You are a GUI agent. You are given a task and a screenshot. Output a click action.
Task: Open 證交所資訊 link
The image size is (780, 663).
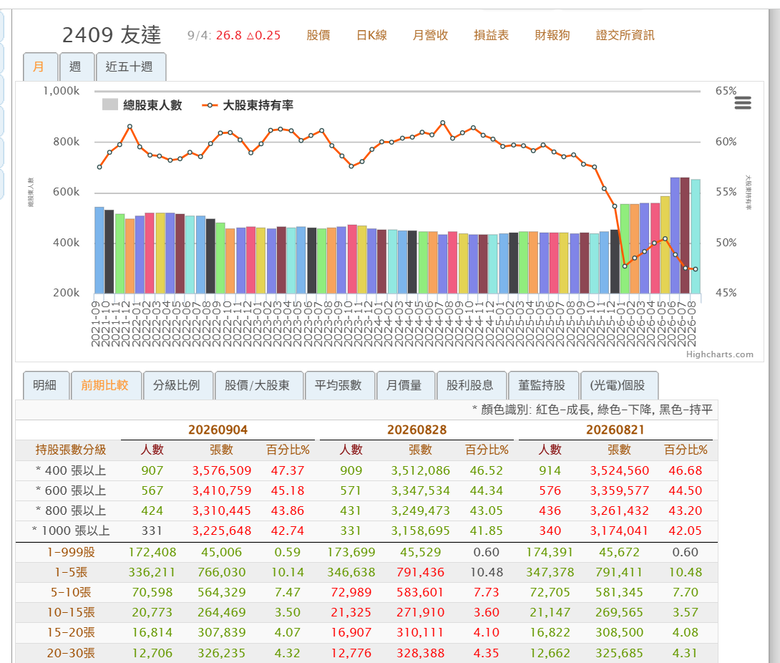click(x=625, y=35)
